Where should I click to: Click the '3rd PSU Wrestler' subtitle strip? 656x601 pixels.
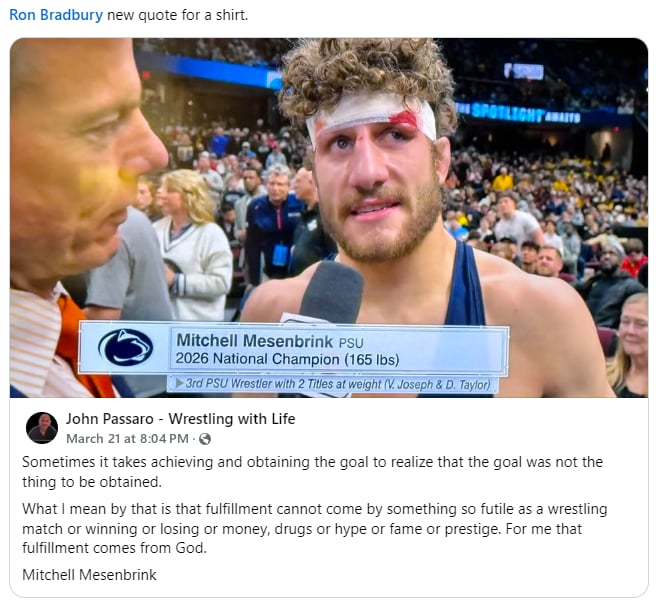pos(333,384)
